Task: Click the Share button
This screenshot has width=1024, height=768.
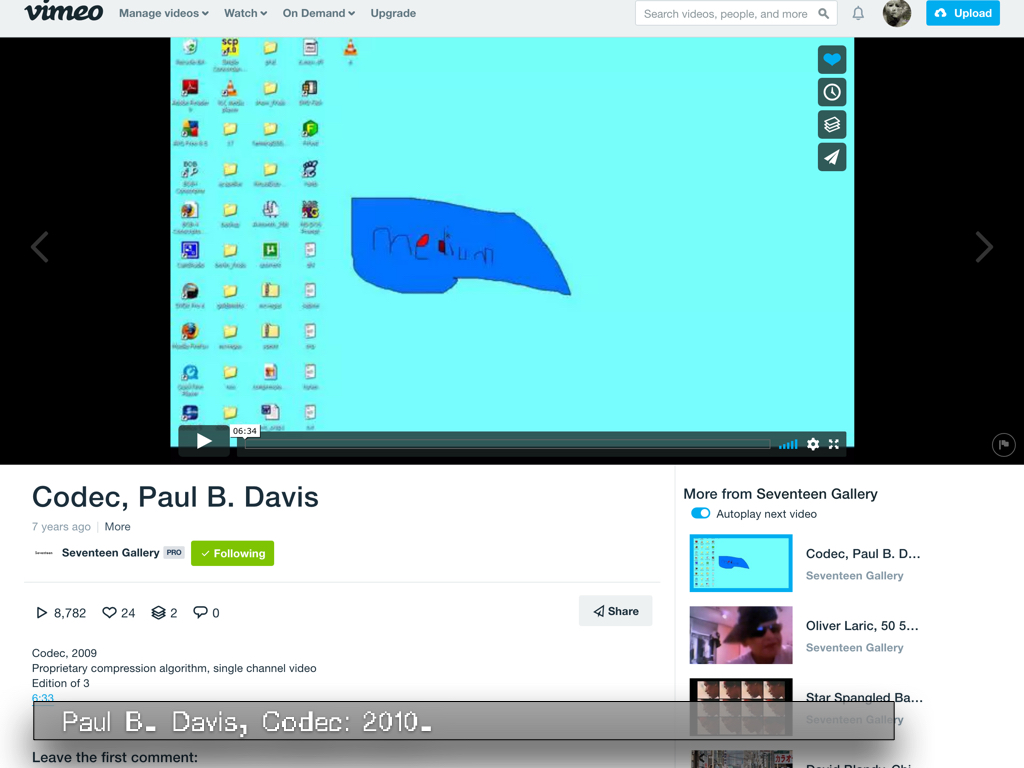Action: pyautogui.click(x=616, y=611)
